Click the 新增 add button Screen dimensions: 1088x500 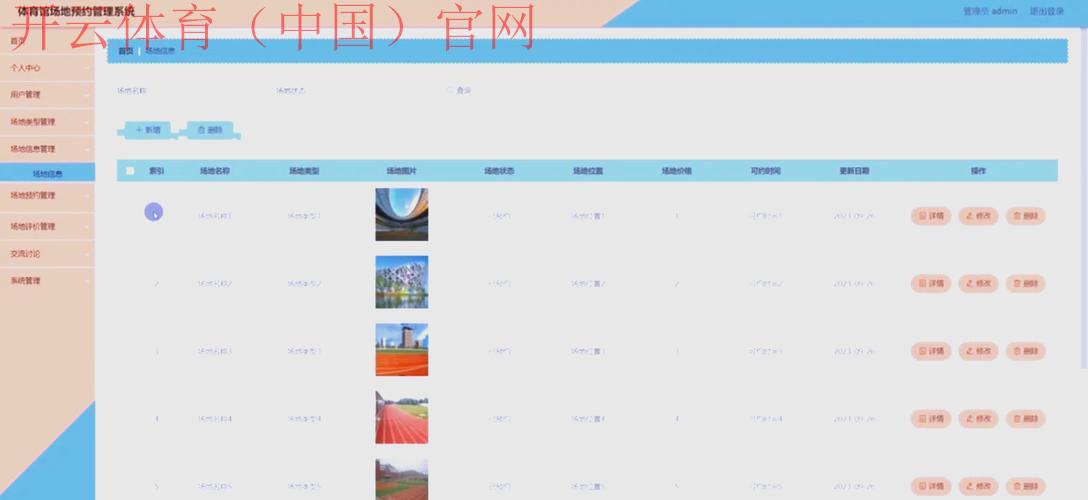(x=148, y=130)
